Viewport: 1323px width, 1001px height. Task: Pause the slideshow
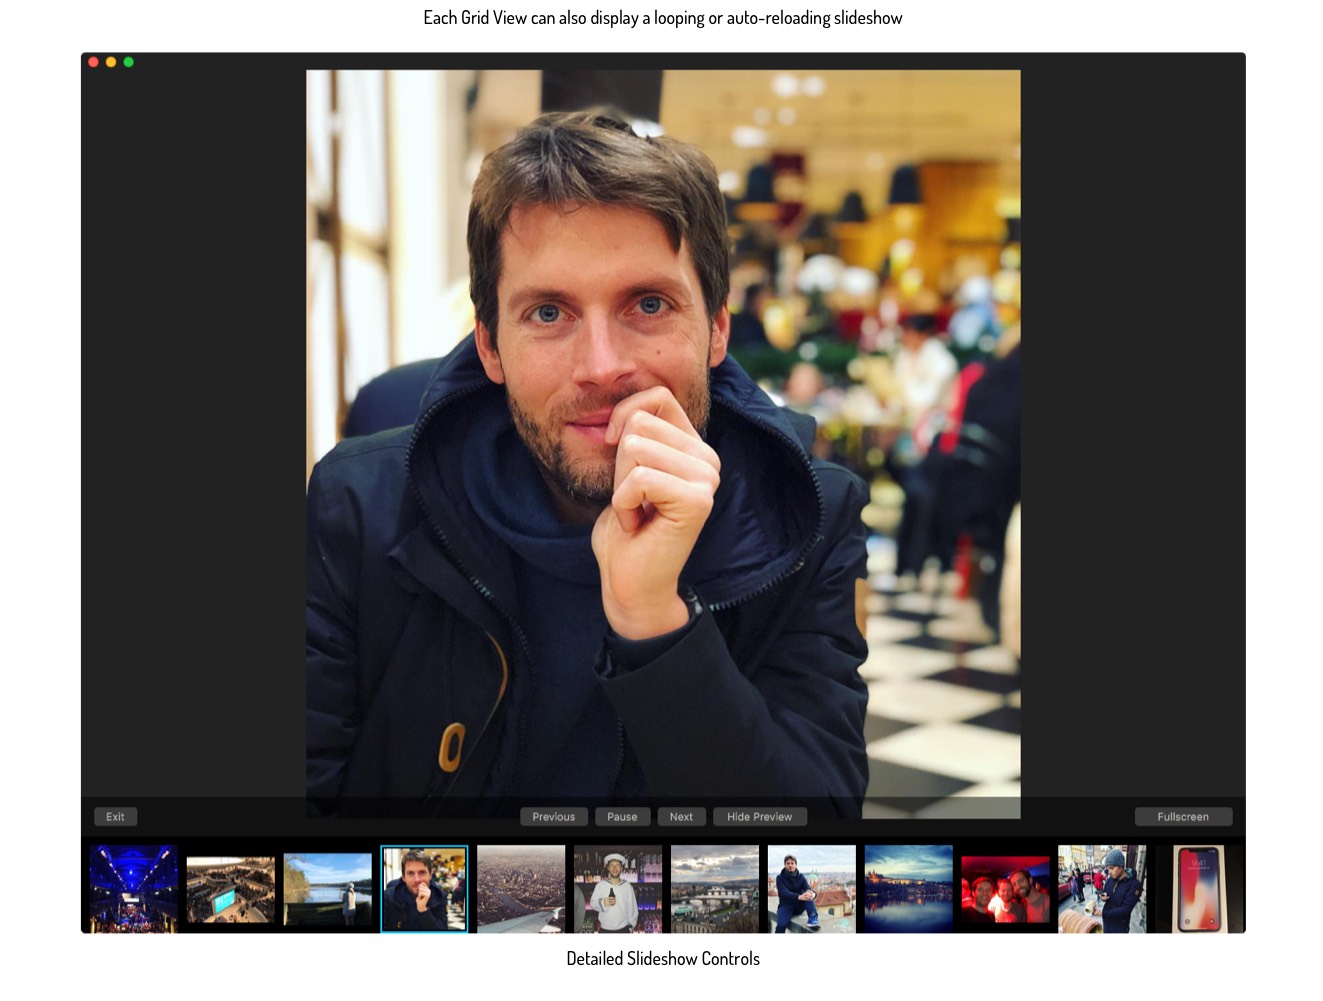click(622, 817)
